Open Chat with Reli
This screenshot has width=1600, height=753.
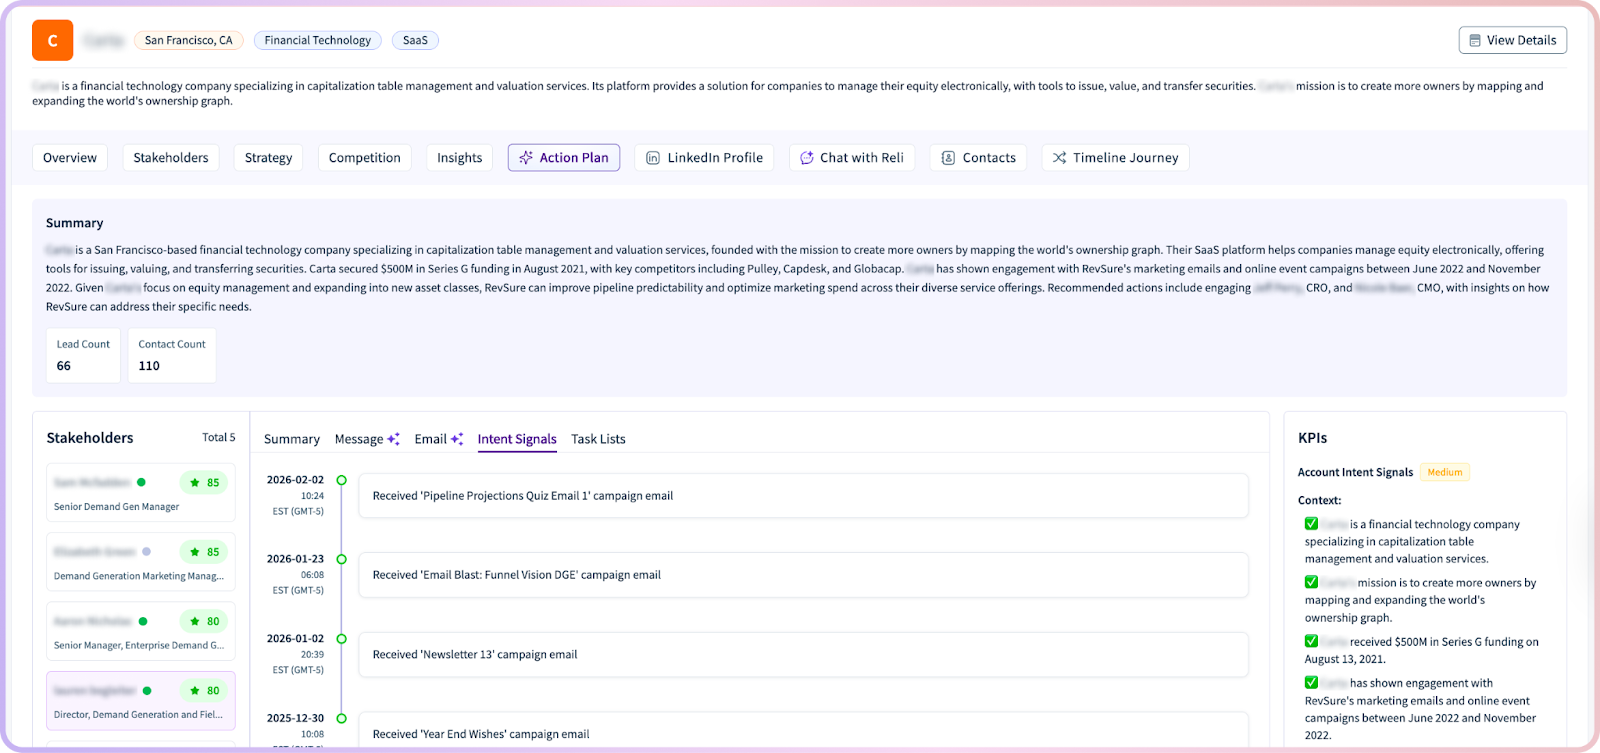[852, 158]
